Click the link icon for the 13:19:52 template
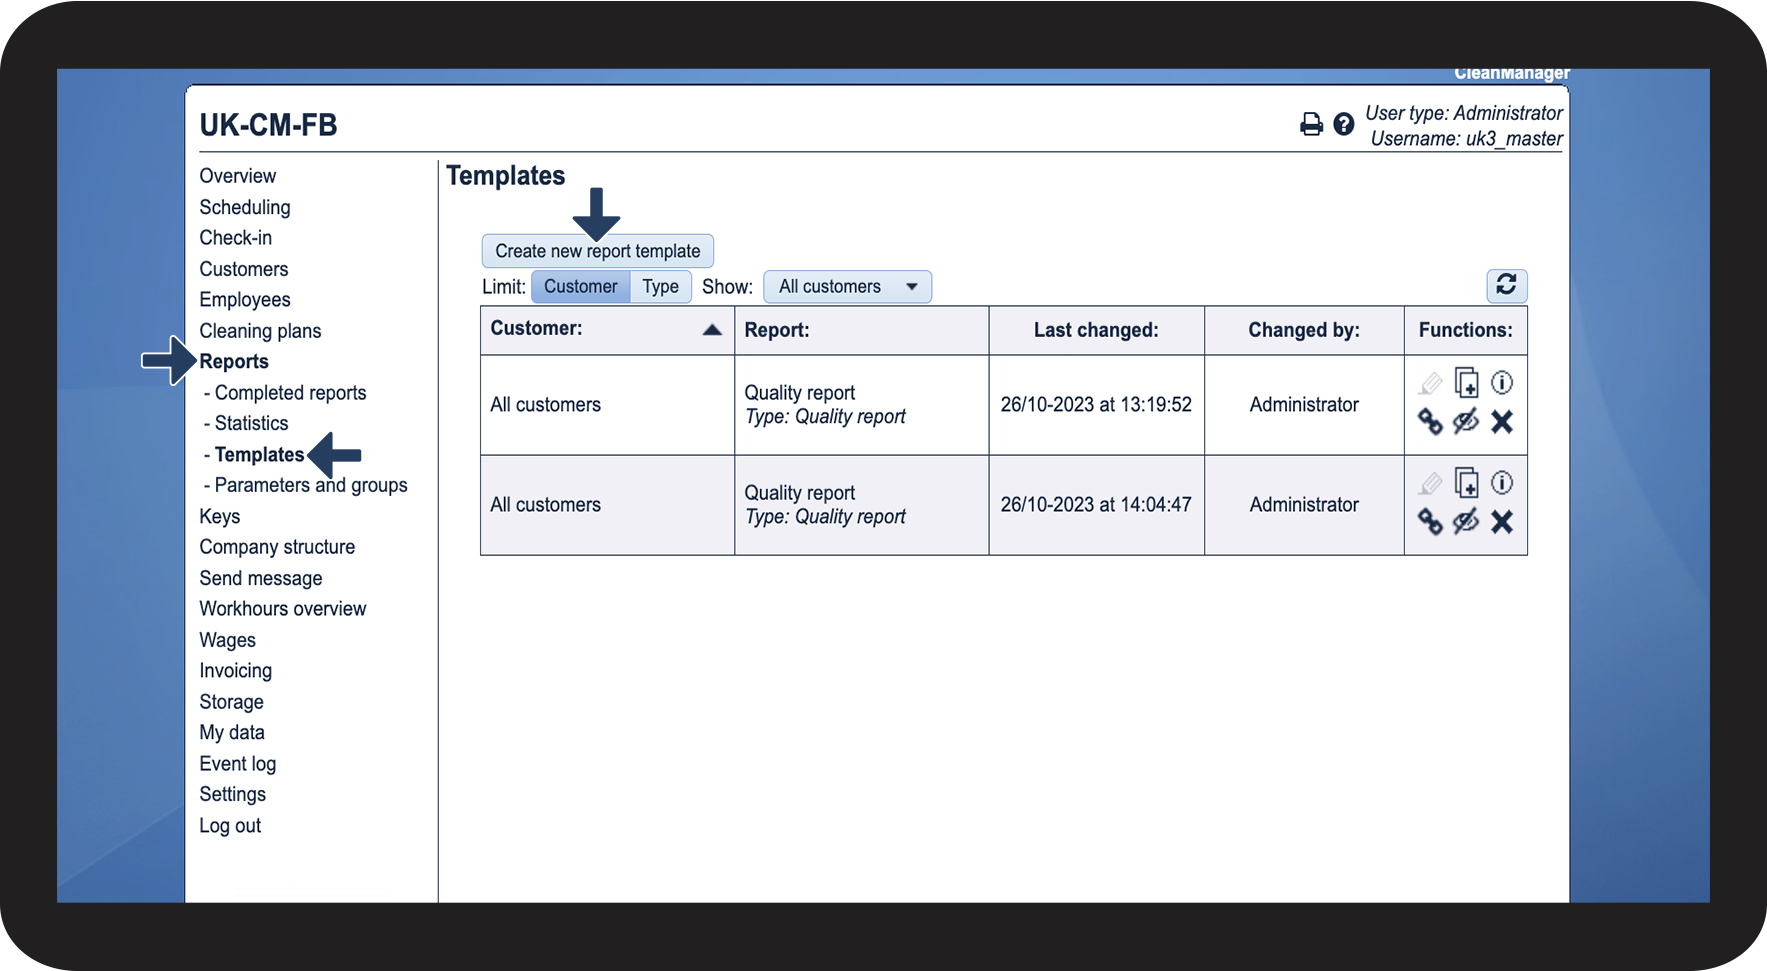Image resolution: width=1767 pixels, height=971 pixels. click(x=1430, y=422)
